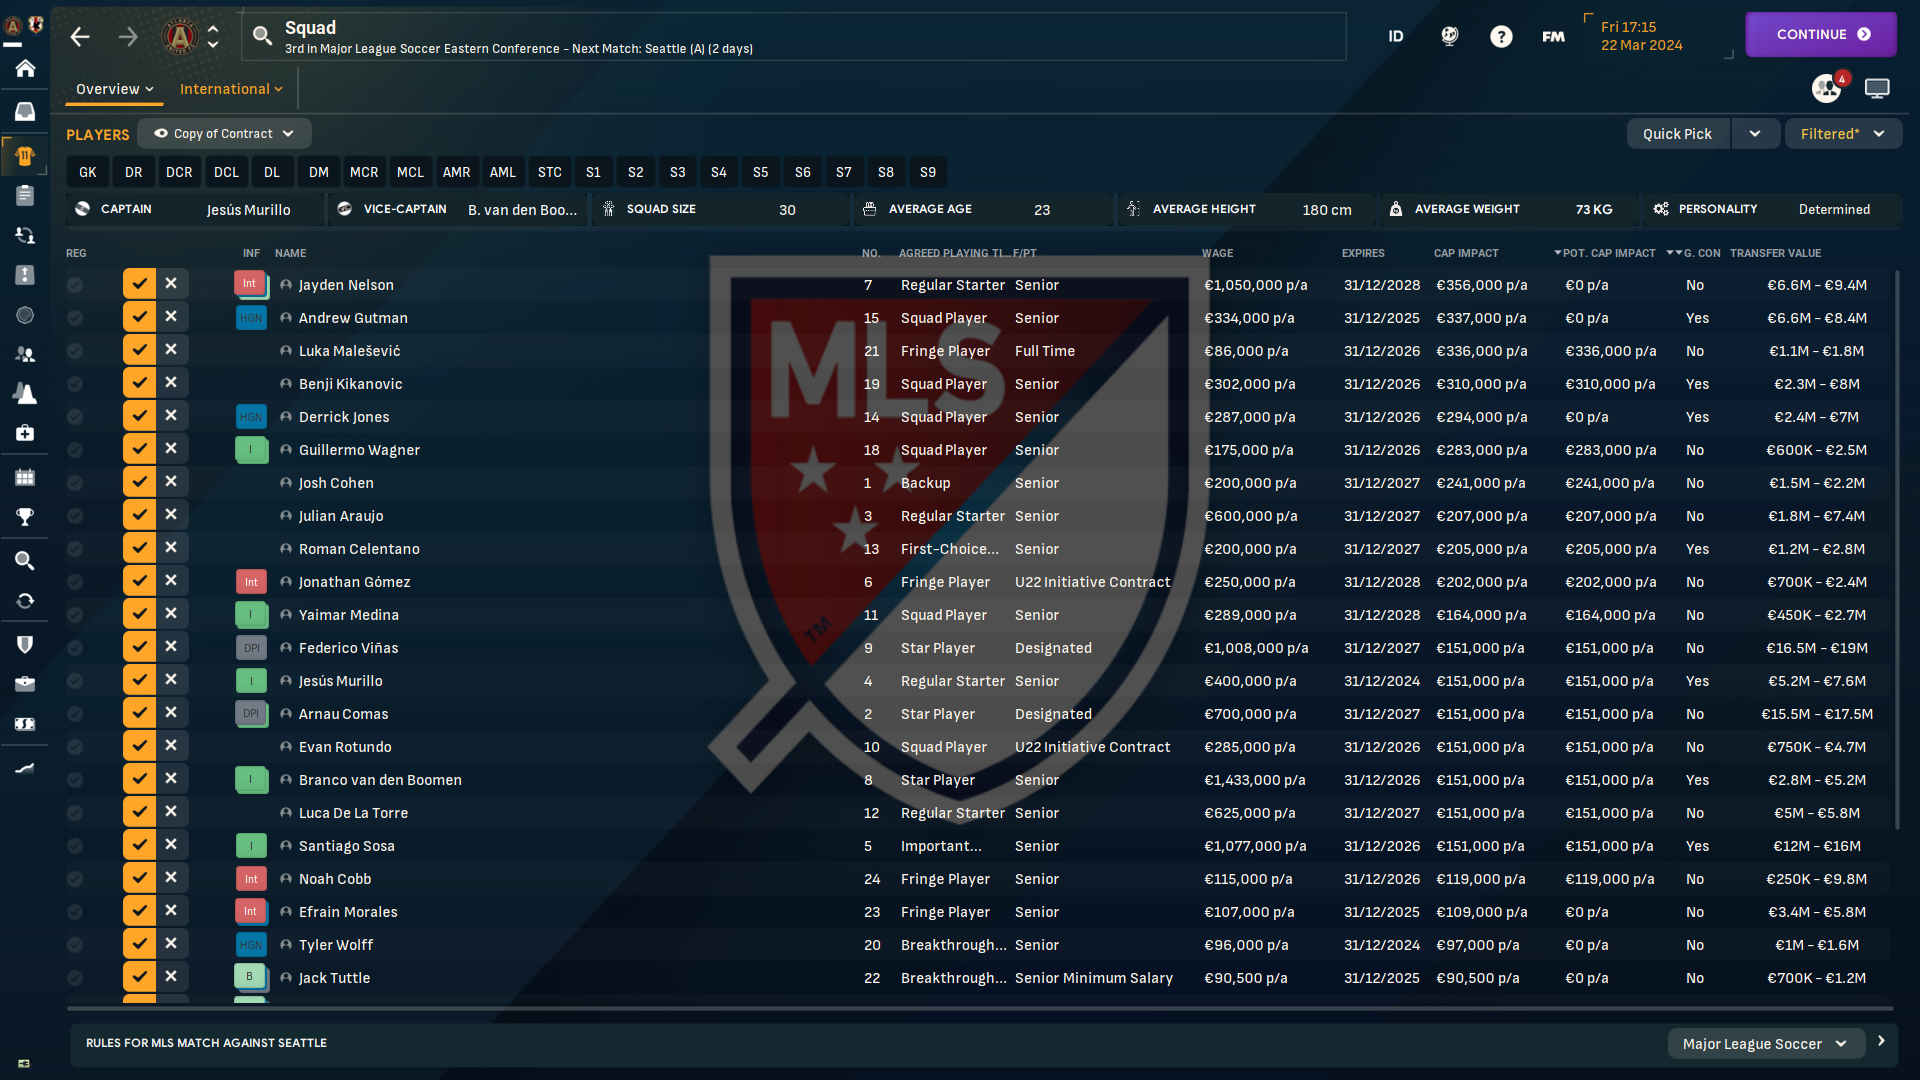
Task: Select the DCR position tab
Action: [x=179, y=172]
